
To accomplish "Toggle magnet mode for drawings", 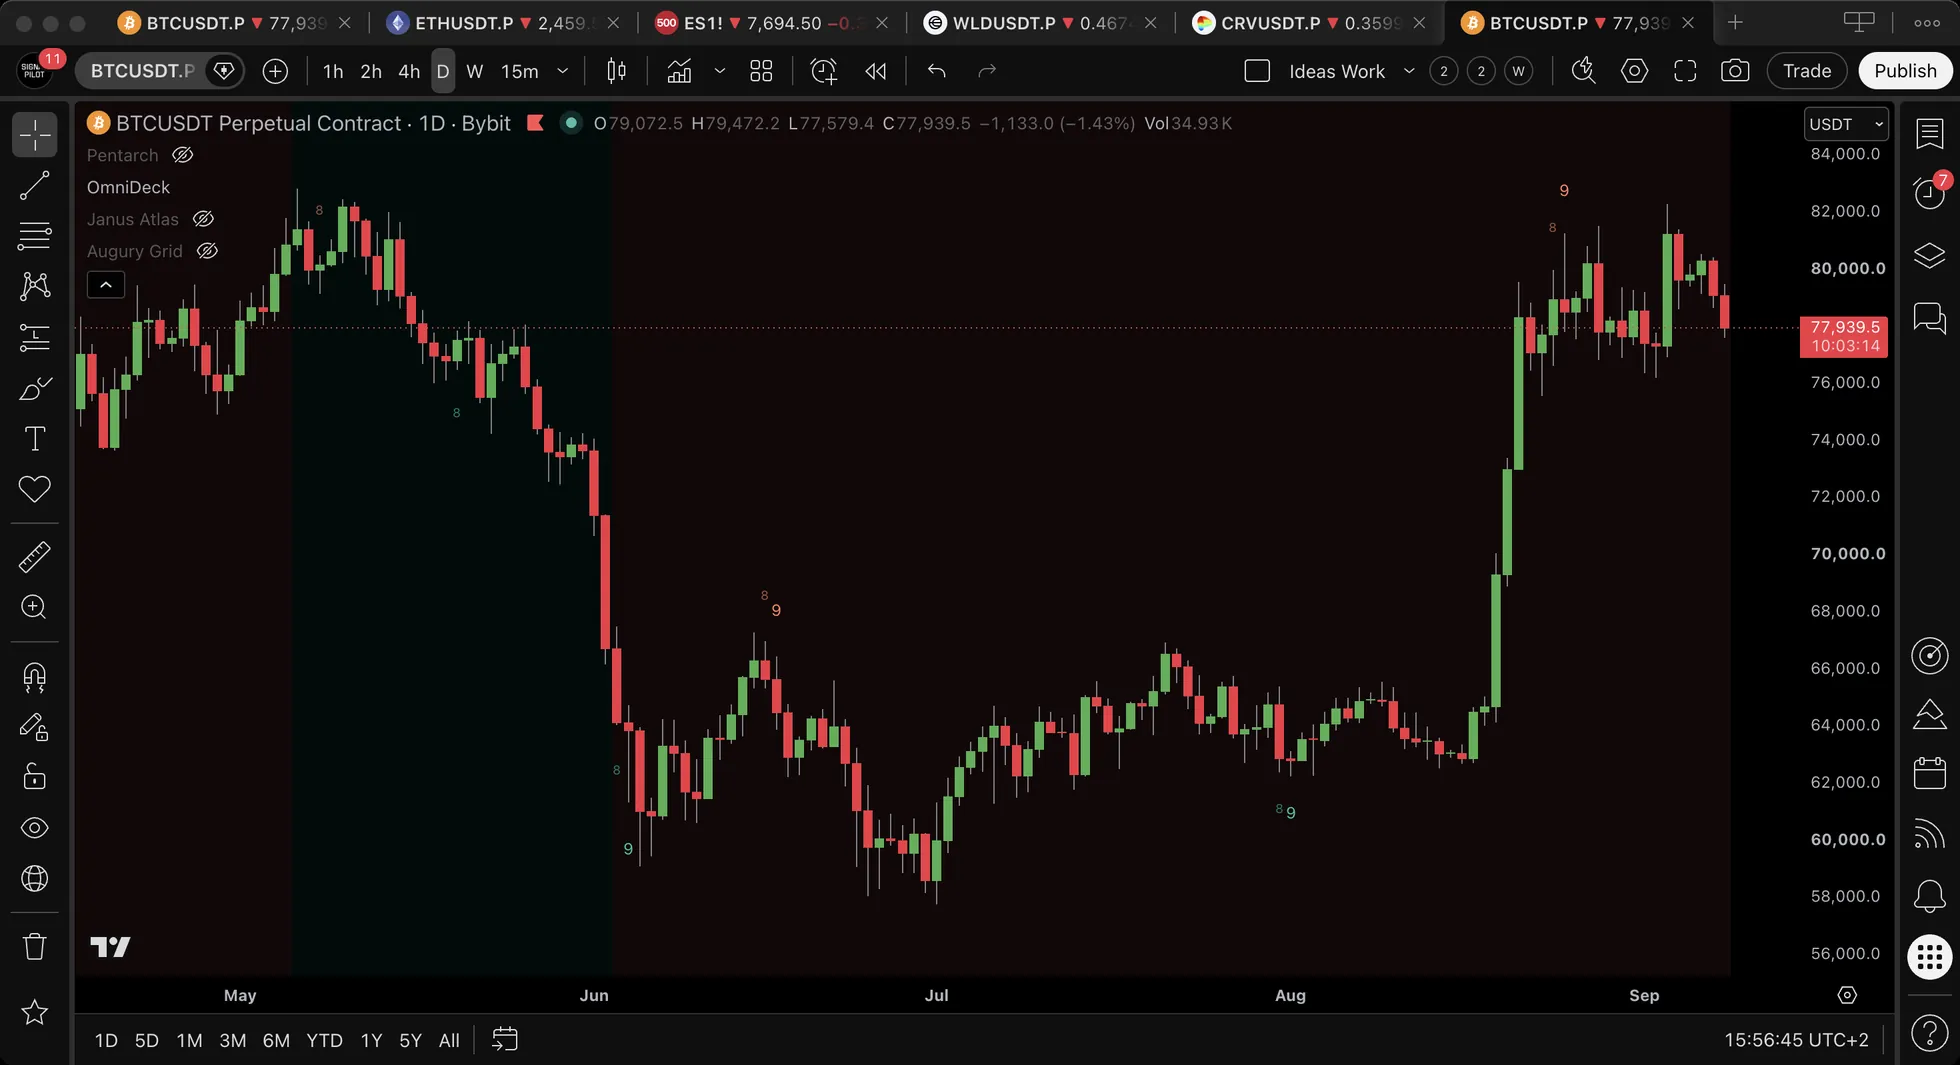I will click(35, 677).
